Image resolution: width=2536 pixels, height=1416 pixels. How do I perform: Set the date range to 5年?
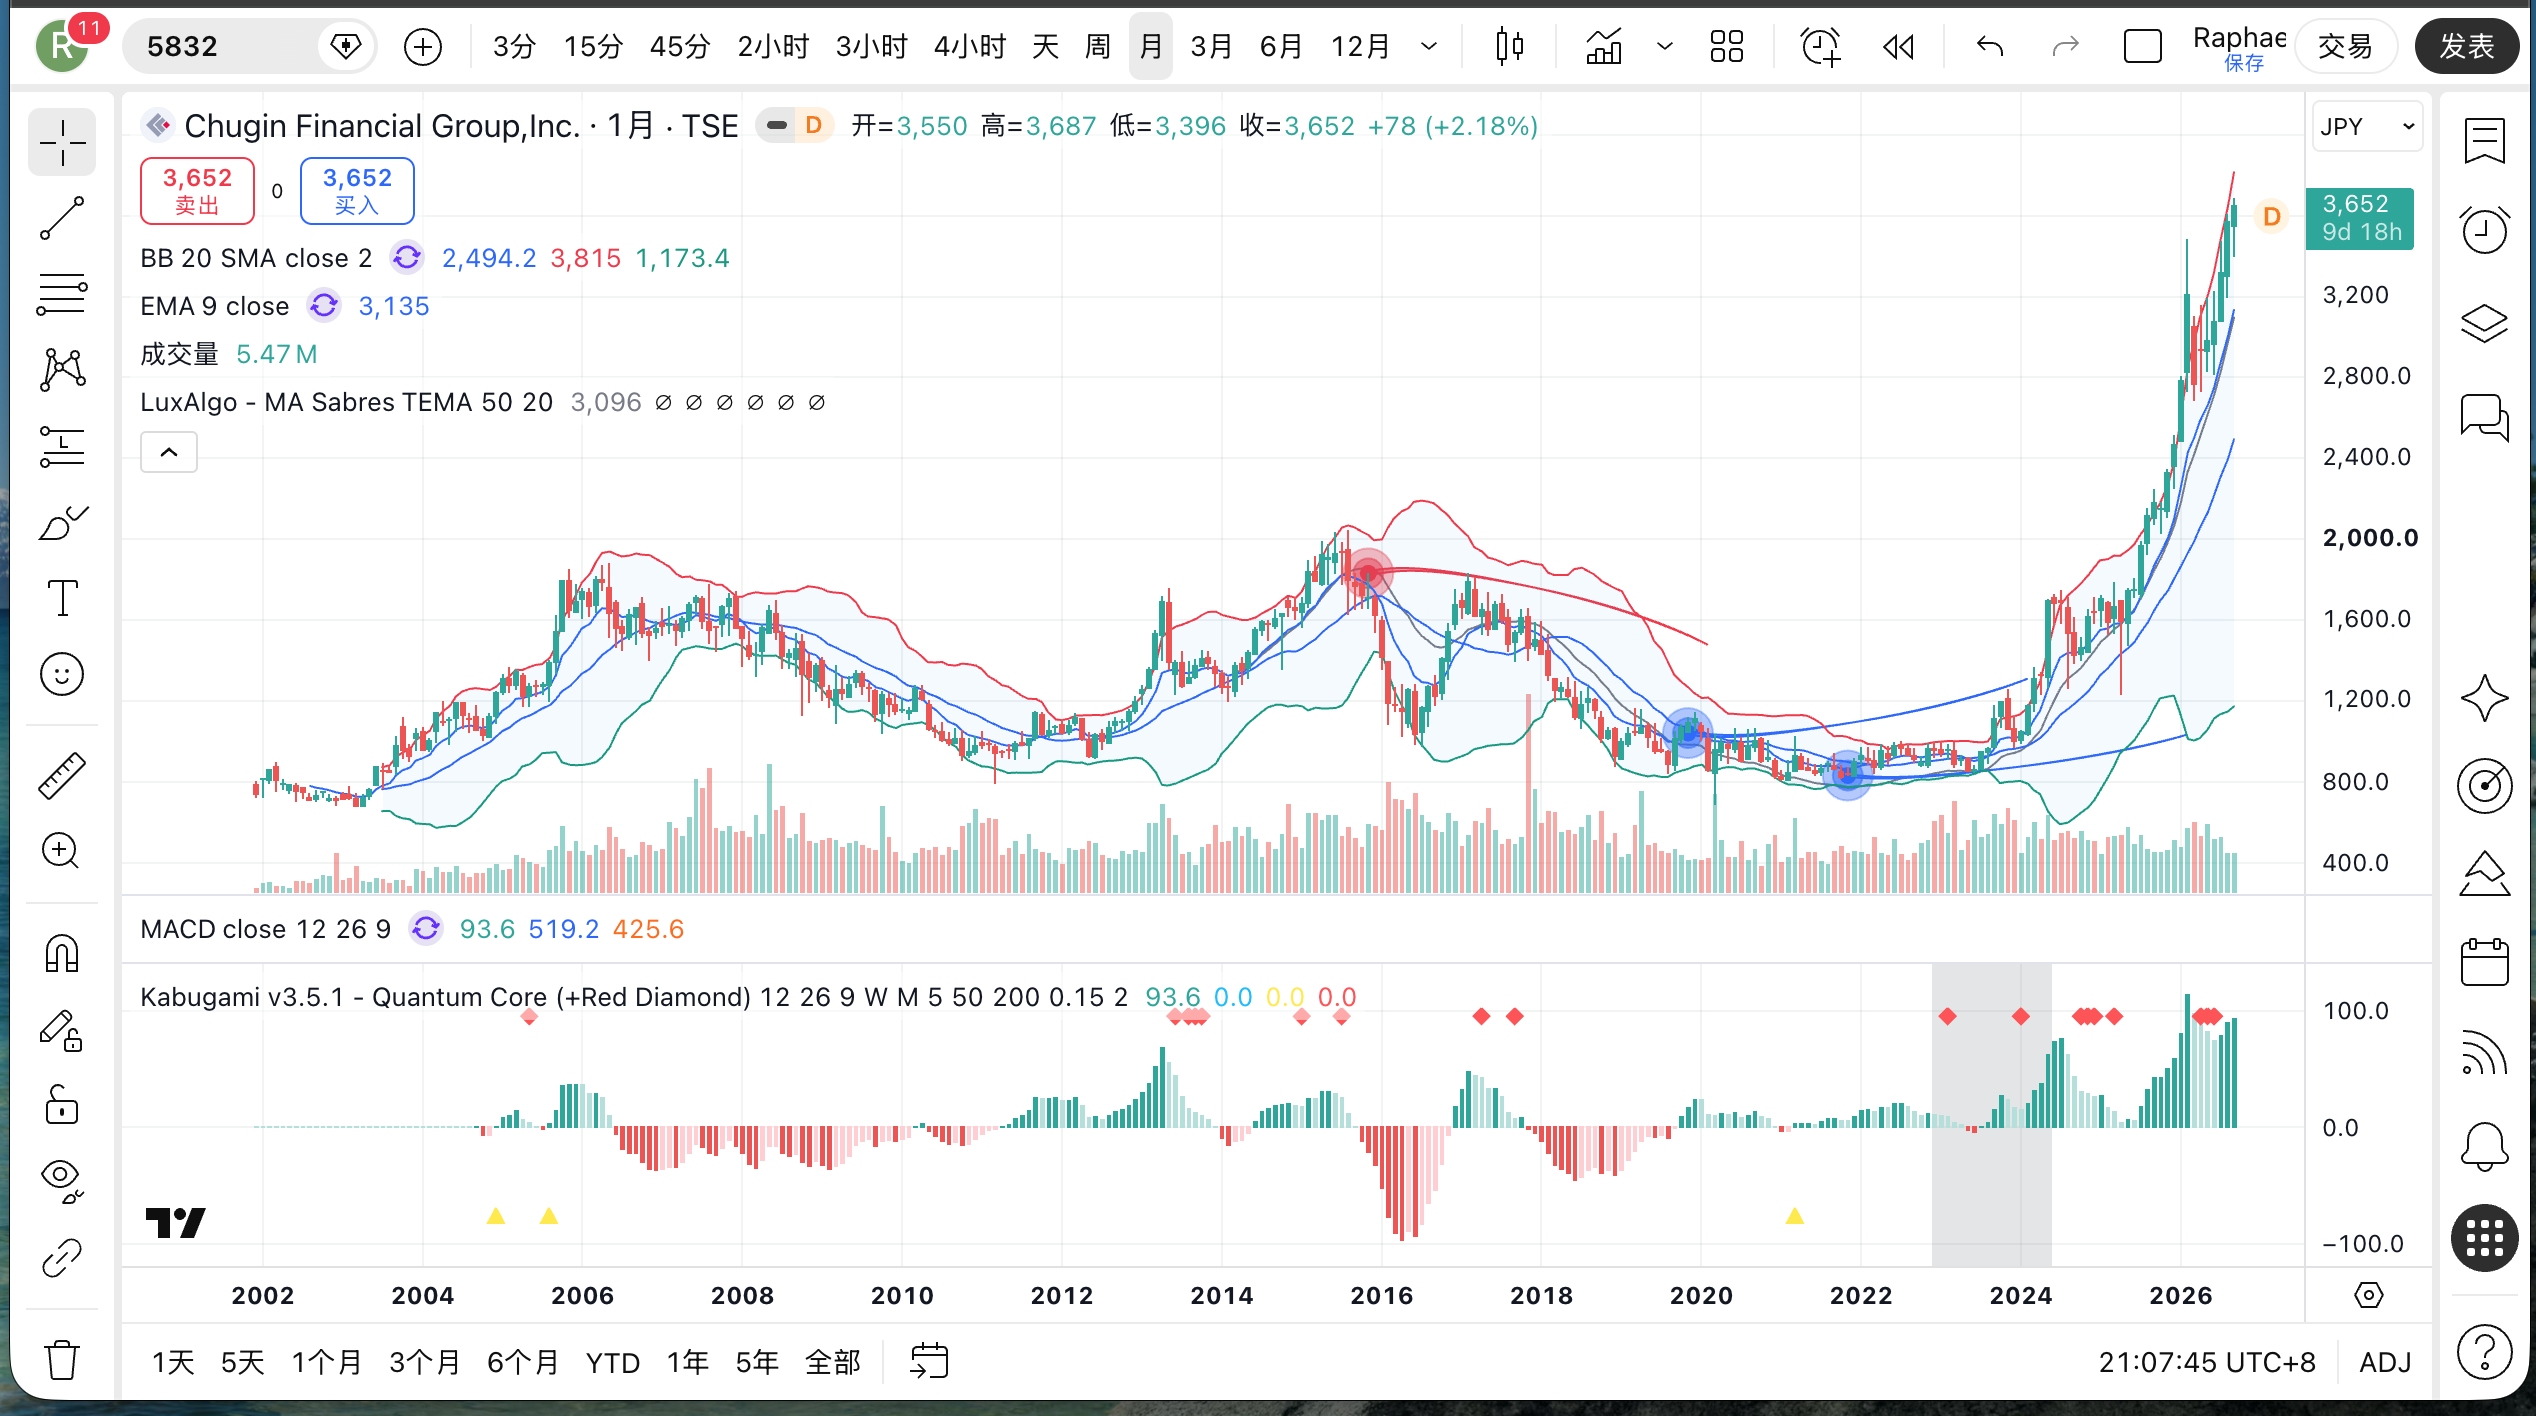[757, 1362]
